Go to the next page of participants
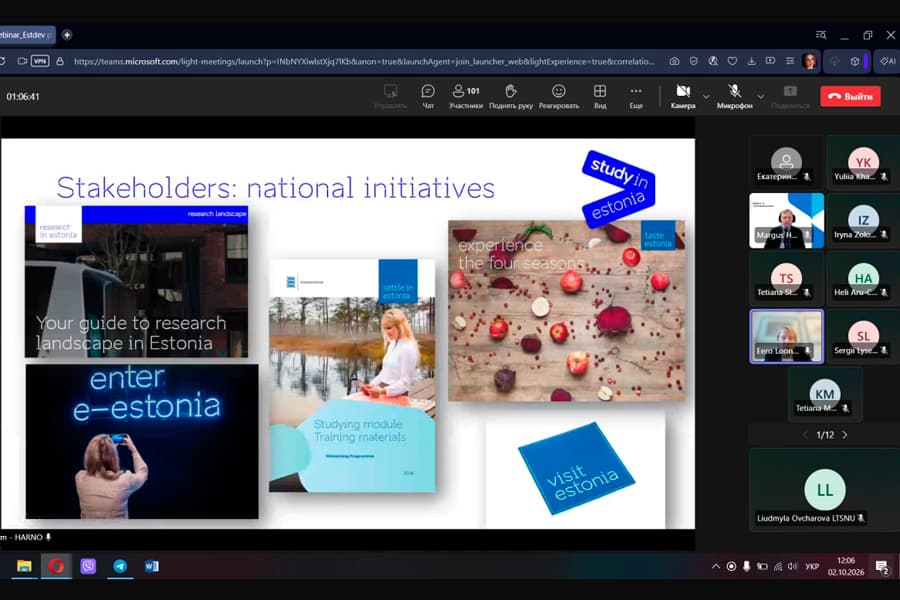The height and width of the screenshot is (600, 900). (845, 435)
